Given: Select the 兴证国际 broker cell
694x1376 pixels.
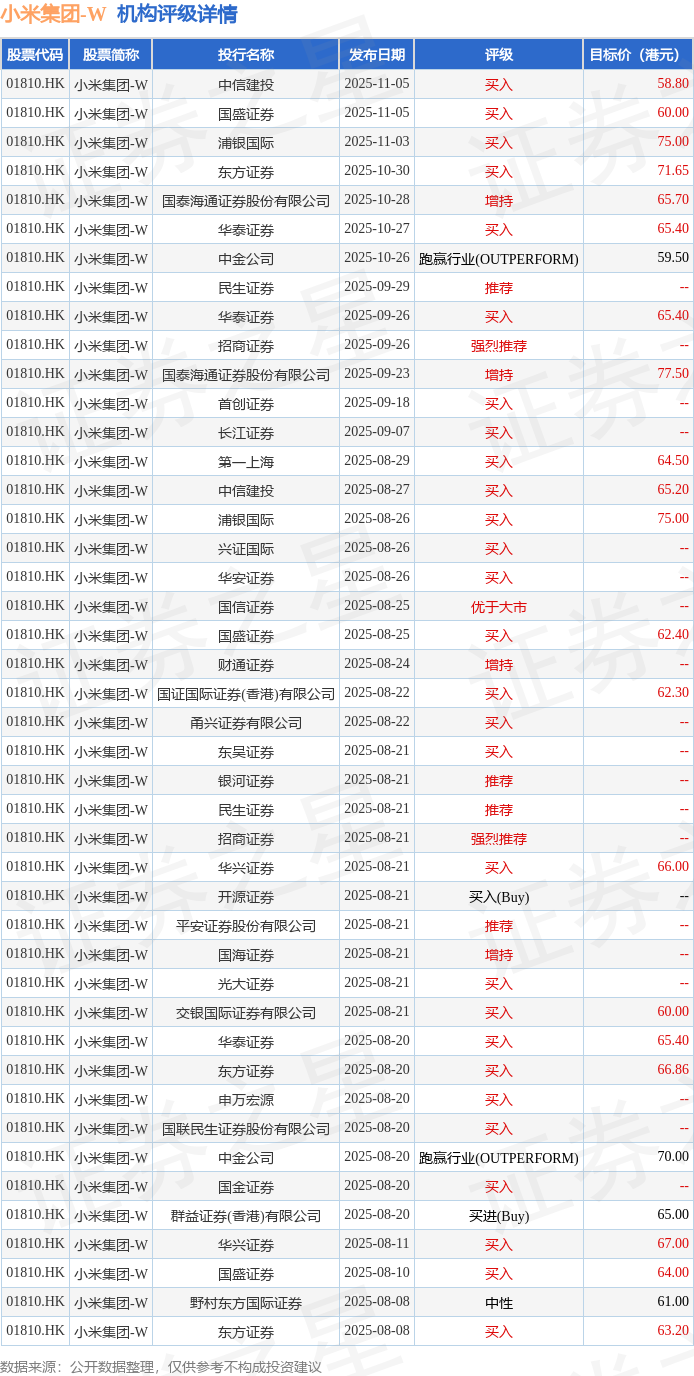Looking at the screenshot, I should pyautogui.click(x=246, y=548).
